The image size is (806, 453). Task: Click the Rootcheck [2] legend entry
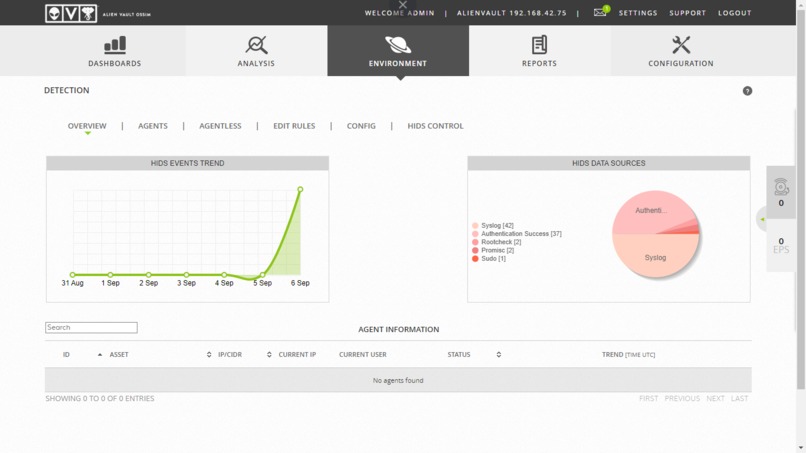pyautogui.click(x=501, y=242)
